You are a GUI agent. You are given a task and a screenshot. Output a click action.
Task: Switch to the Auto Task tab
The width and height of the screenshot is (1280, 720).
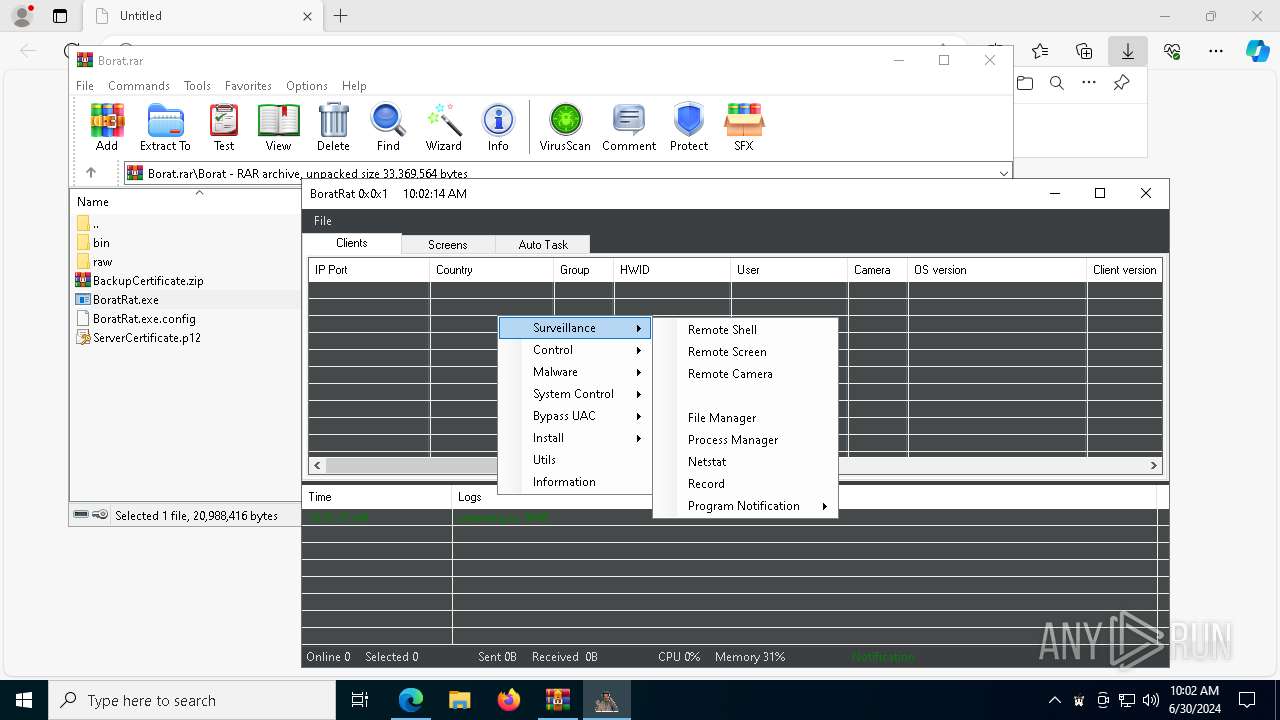click(x=543, y=244)
